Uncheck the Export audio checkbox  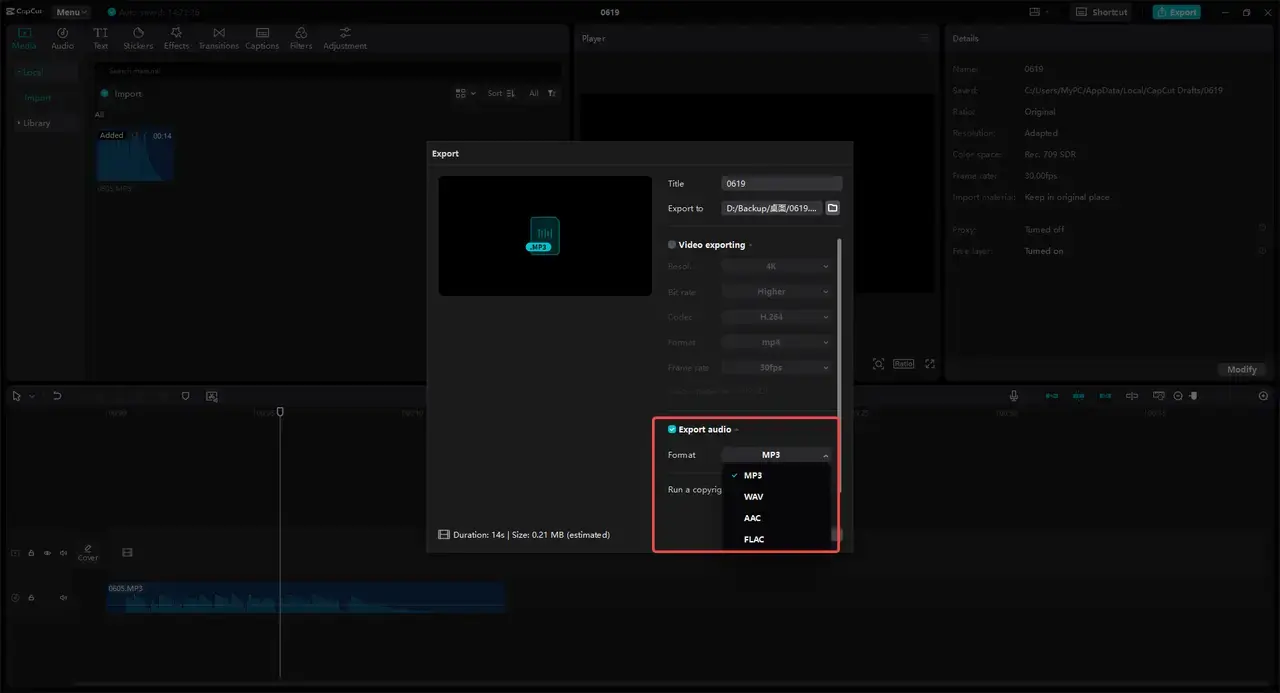(672, 429)
